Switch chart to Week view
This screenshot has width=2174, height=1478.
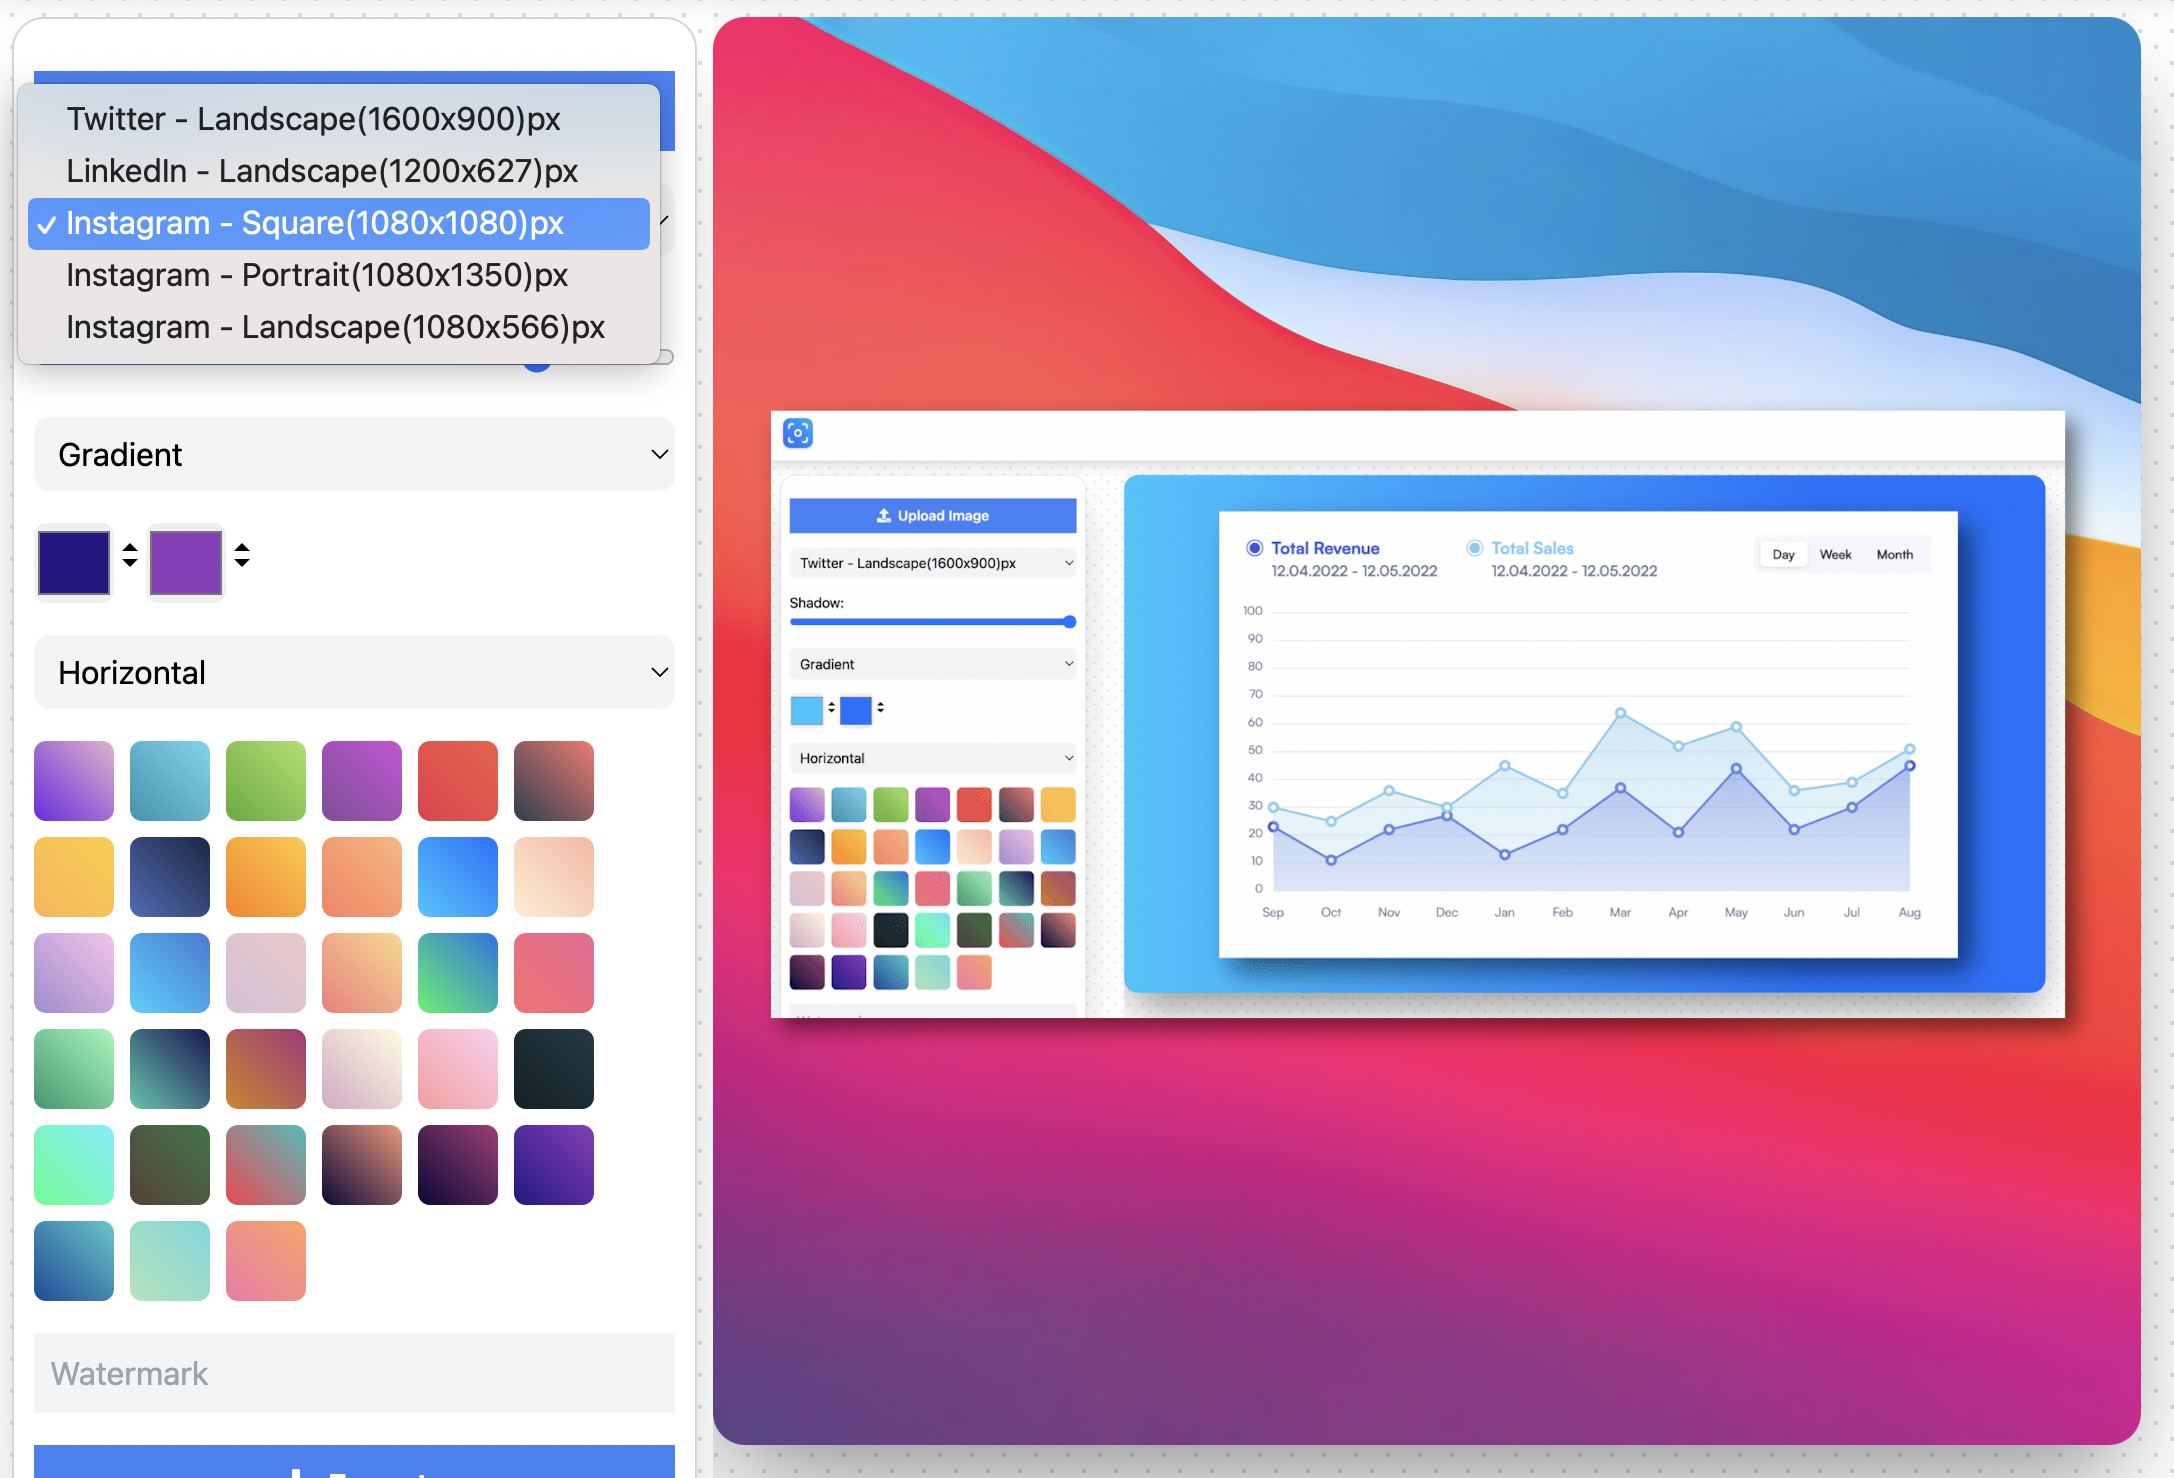[x=1835, y=554]
